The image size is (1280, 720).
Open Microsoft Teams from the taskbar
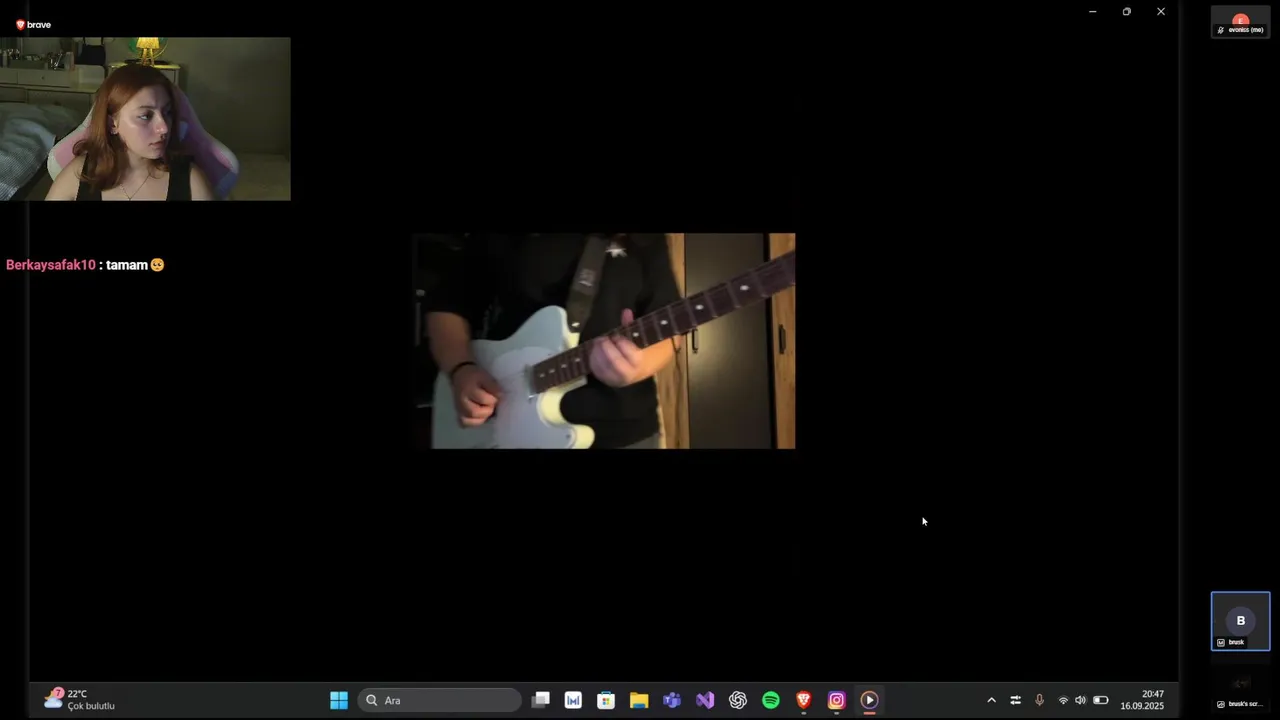(672, 700)
